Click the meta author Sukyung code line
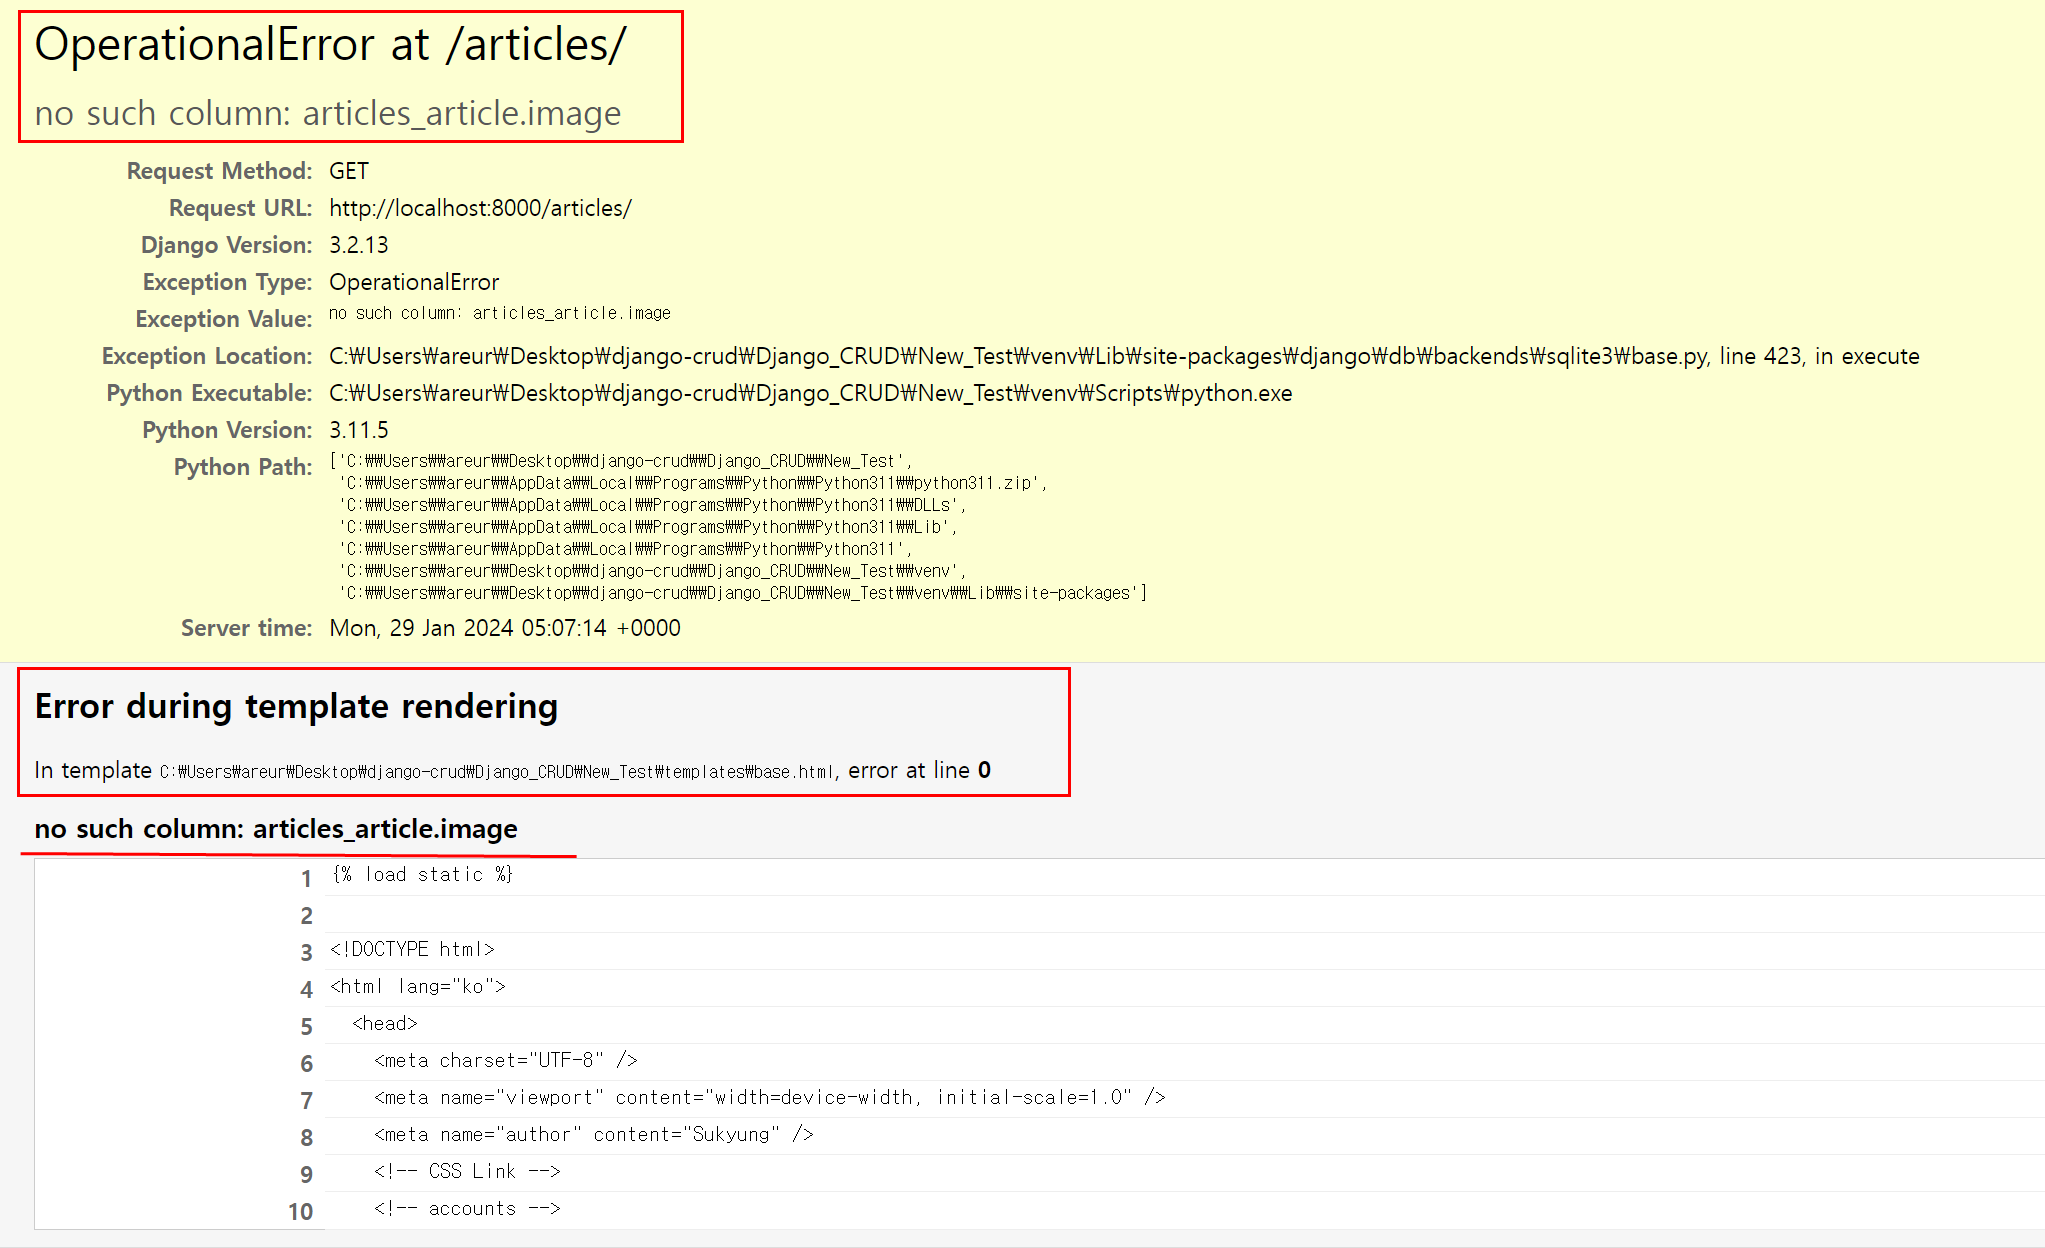 (594, 1134)
